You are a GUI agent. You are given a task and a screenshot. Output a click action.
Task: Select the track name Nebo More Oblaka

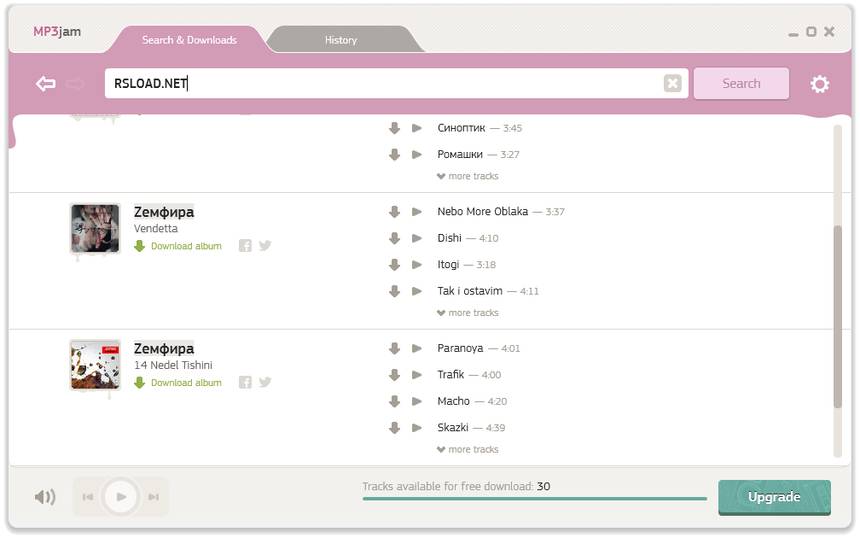point(483,211)
